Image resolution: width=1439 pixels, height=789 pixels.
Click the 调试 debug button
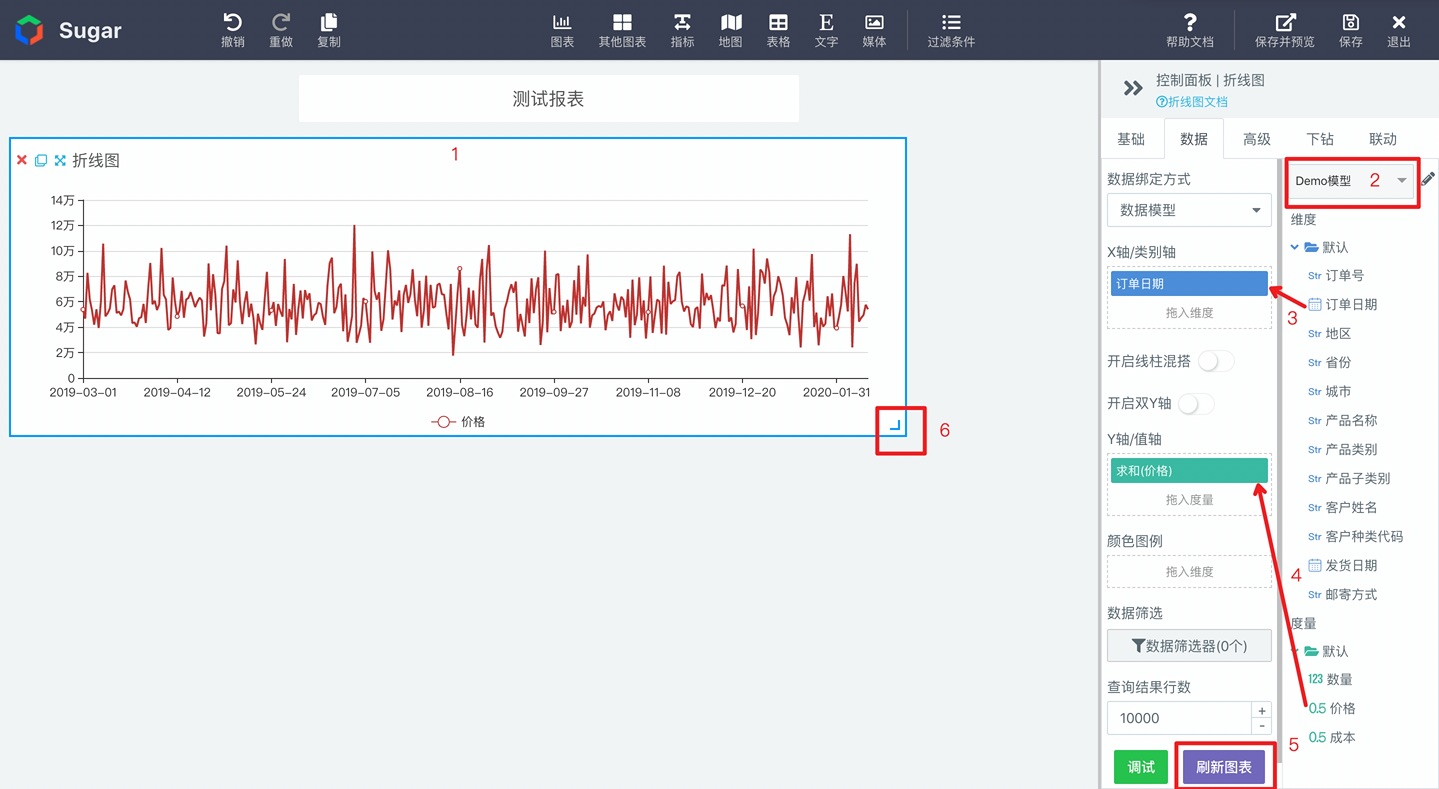coord(1141,767)
